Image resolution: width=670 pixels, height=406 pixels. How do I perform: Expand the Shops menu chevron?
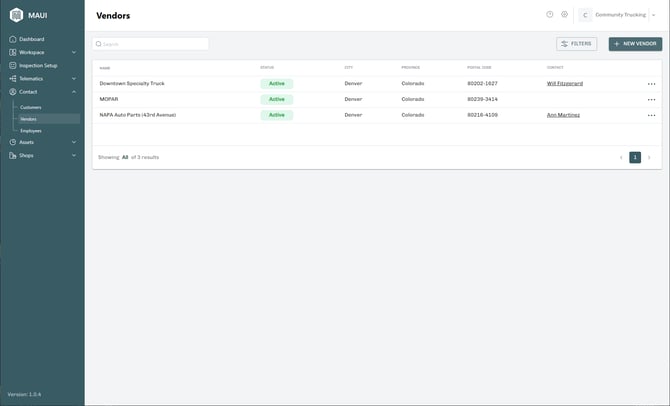pos(74,156)
